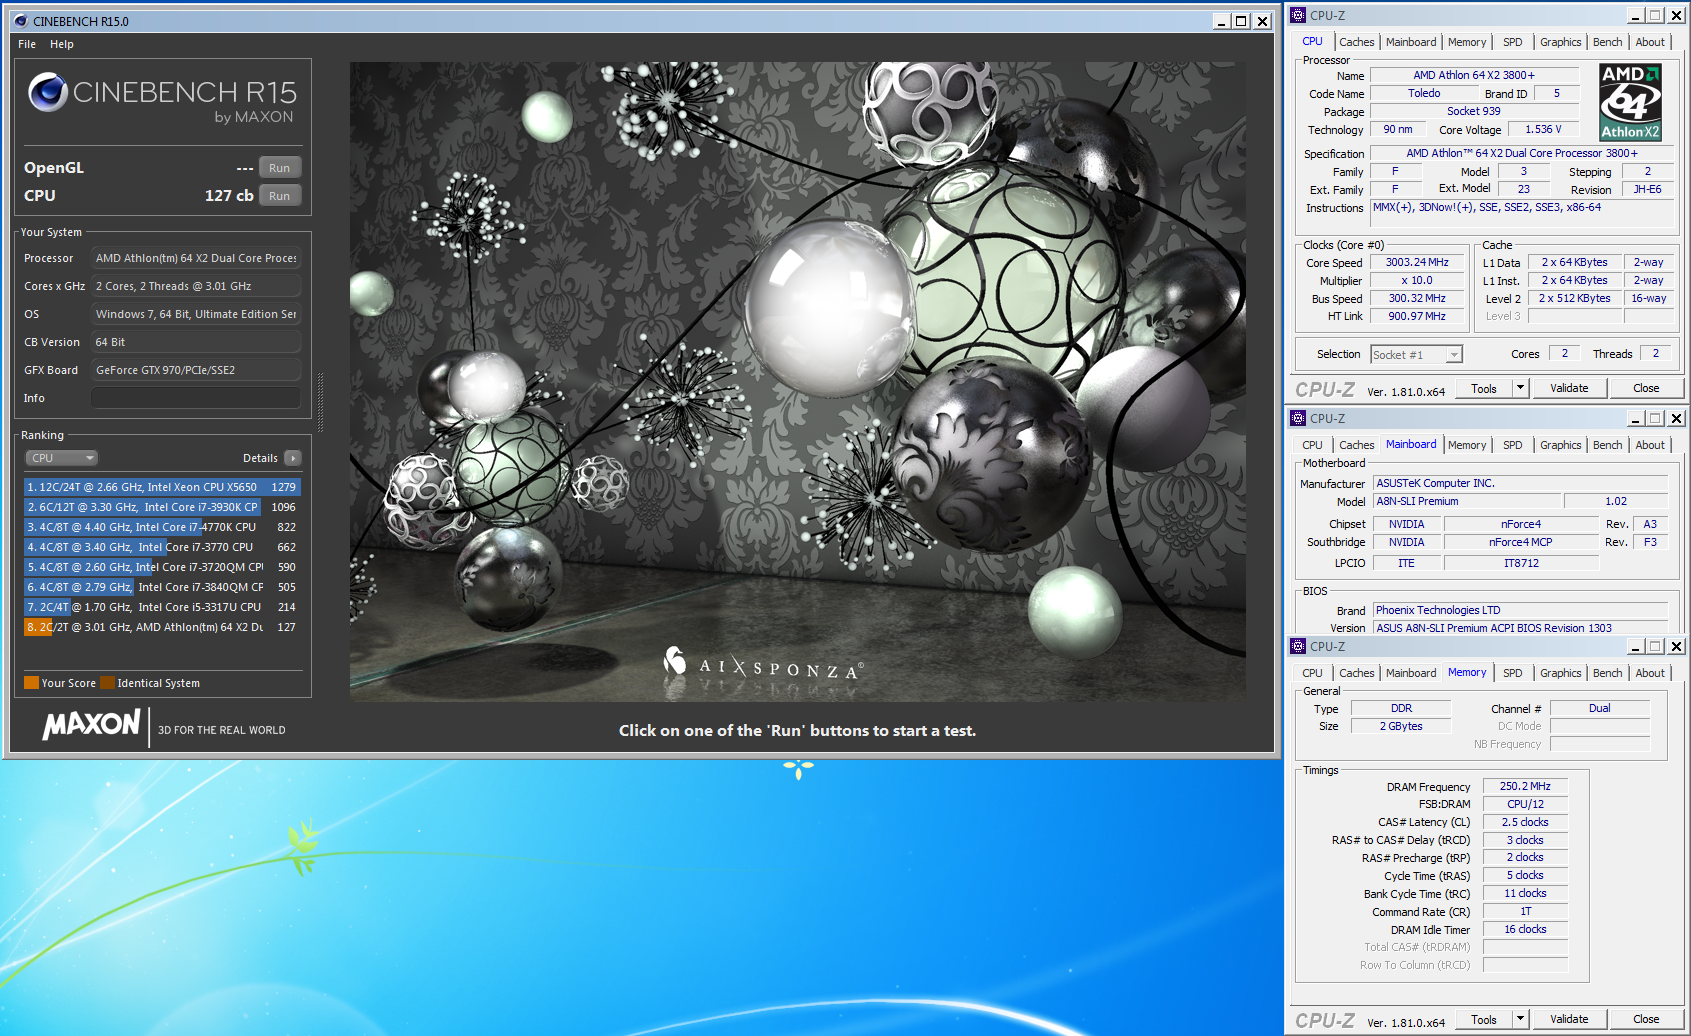Click Validate in bottom CPU-Z window
The image size is (1691, 1036).
coord(1569,1020)
